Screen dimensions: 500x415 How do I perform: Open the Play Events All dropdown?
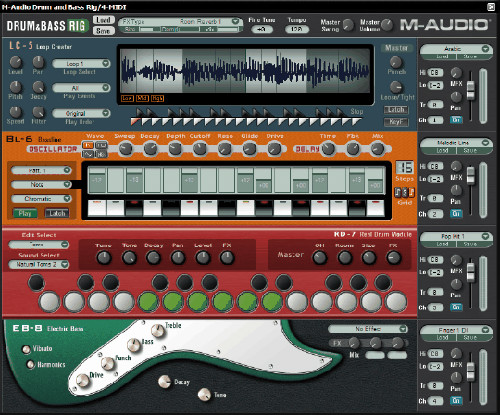tap(81, 88)
